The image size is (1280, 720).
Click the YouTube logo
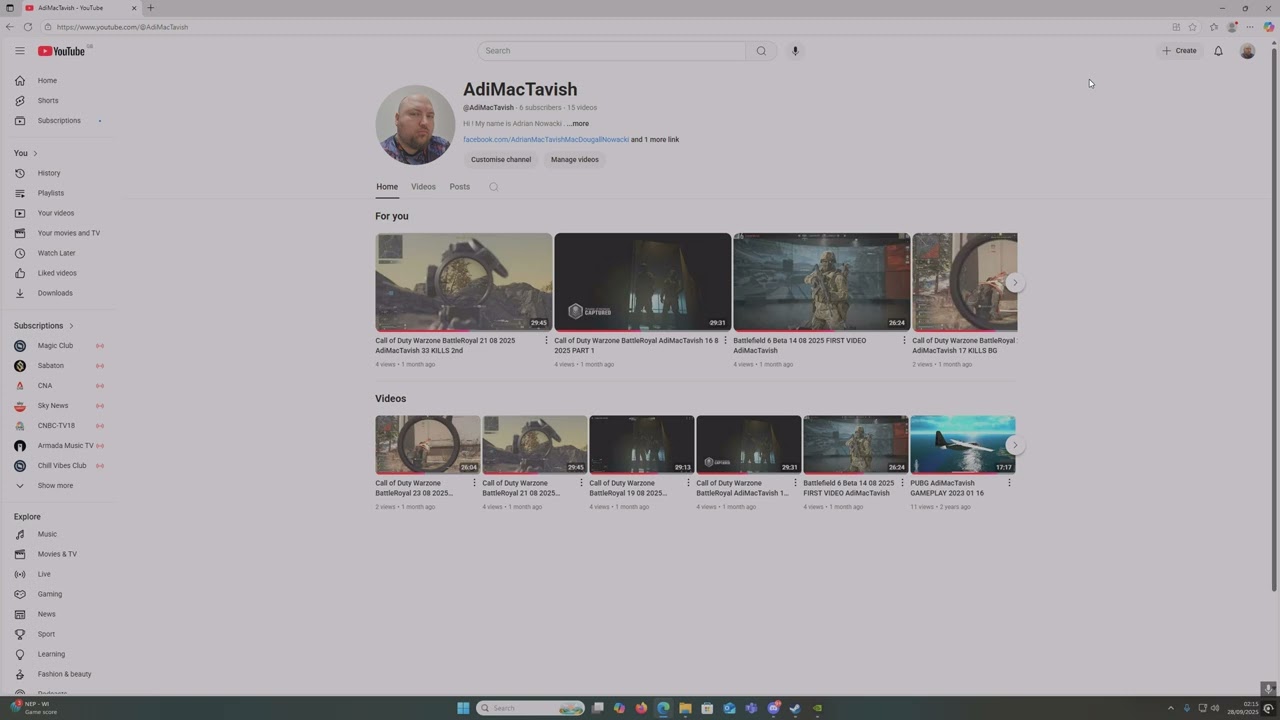[62, 51]
